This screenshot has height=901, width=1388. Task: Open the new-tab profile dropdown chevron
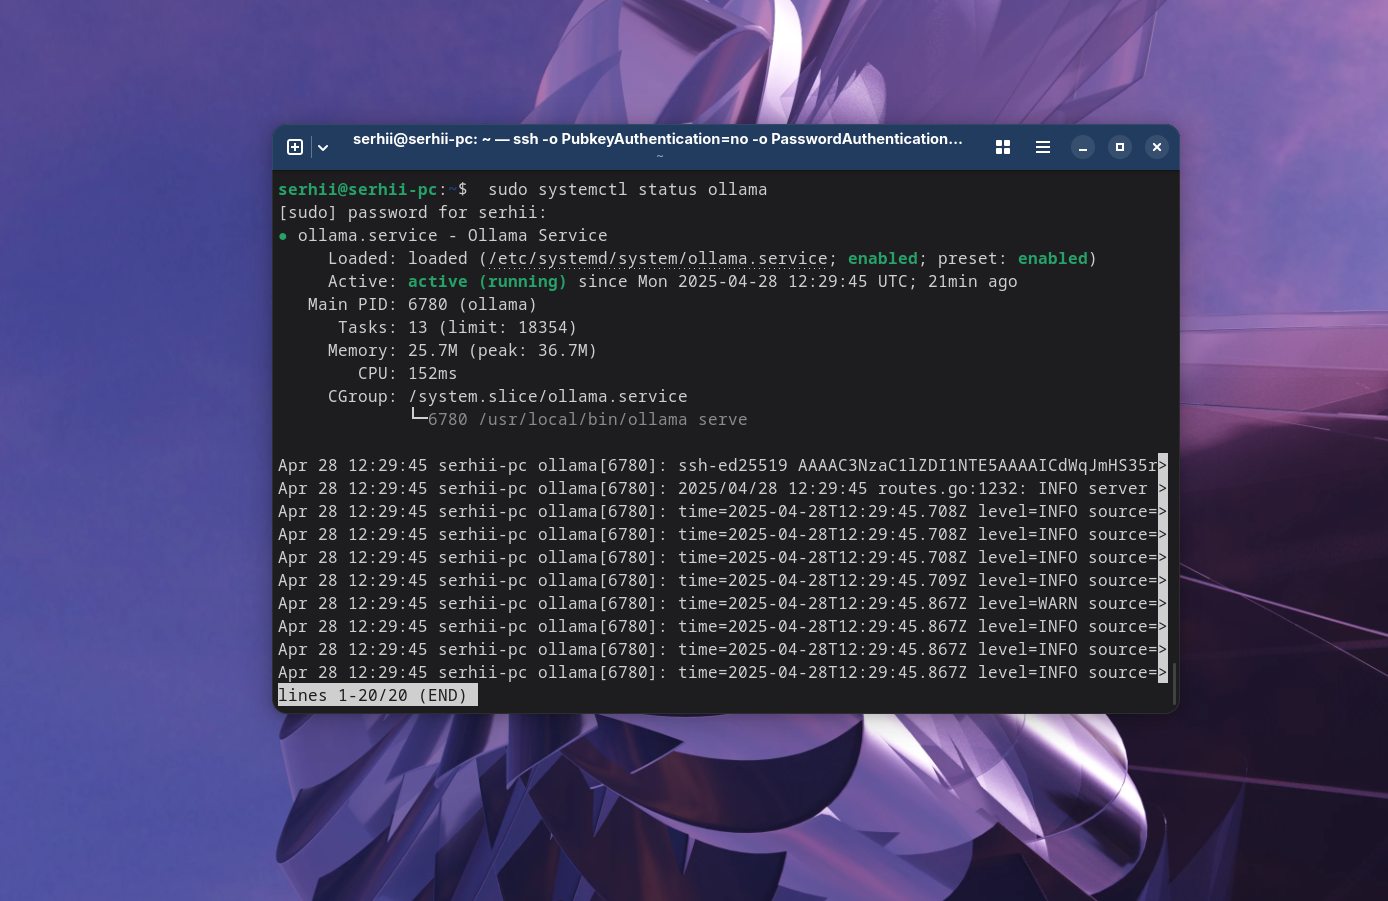click(x=322, y=147)
